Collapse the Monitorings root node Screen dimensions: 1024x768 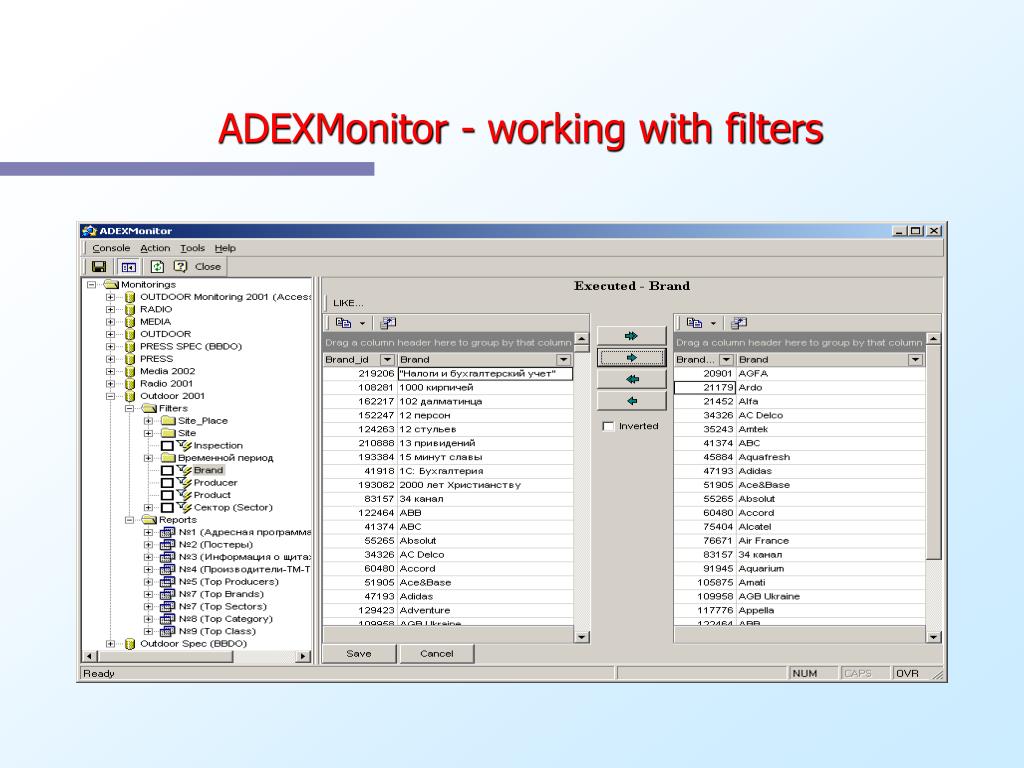tap(91, 285)
